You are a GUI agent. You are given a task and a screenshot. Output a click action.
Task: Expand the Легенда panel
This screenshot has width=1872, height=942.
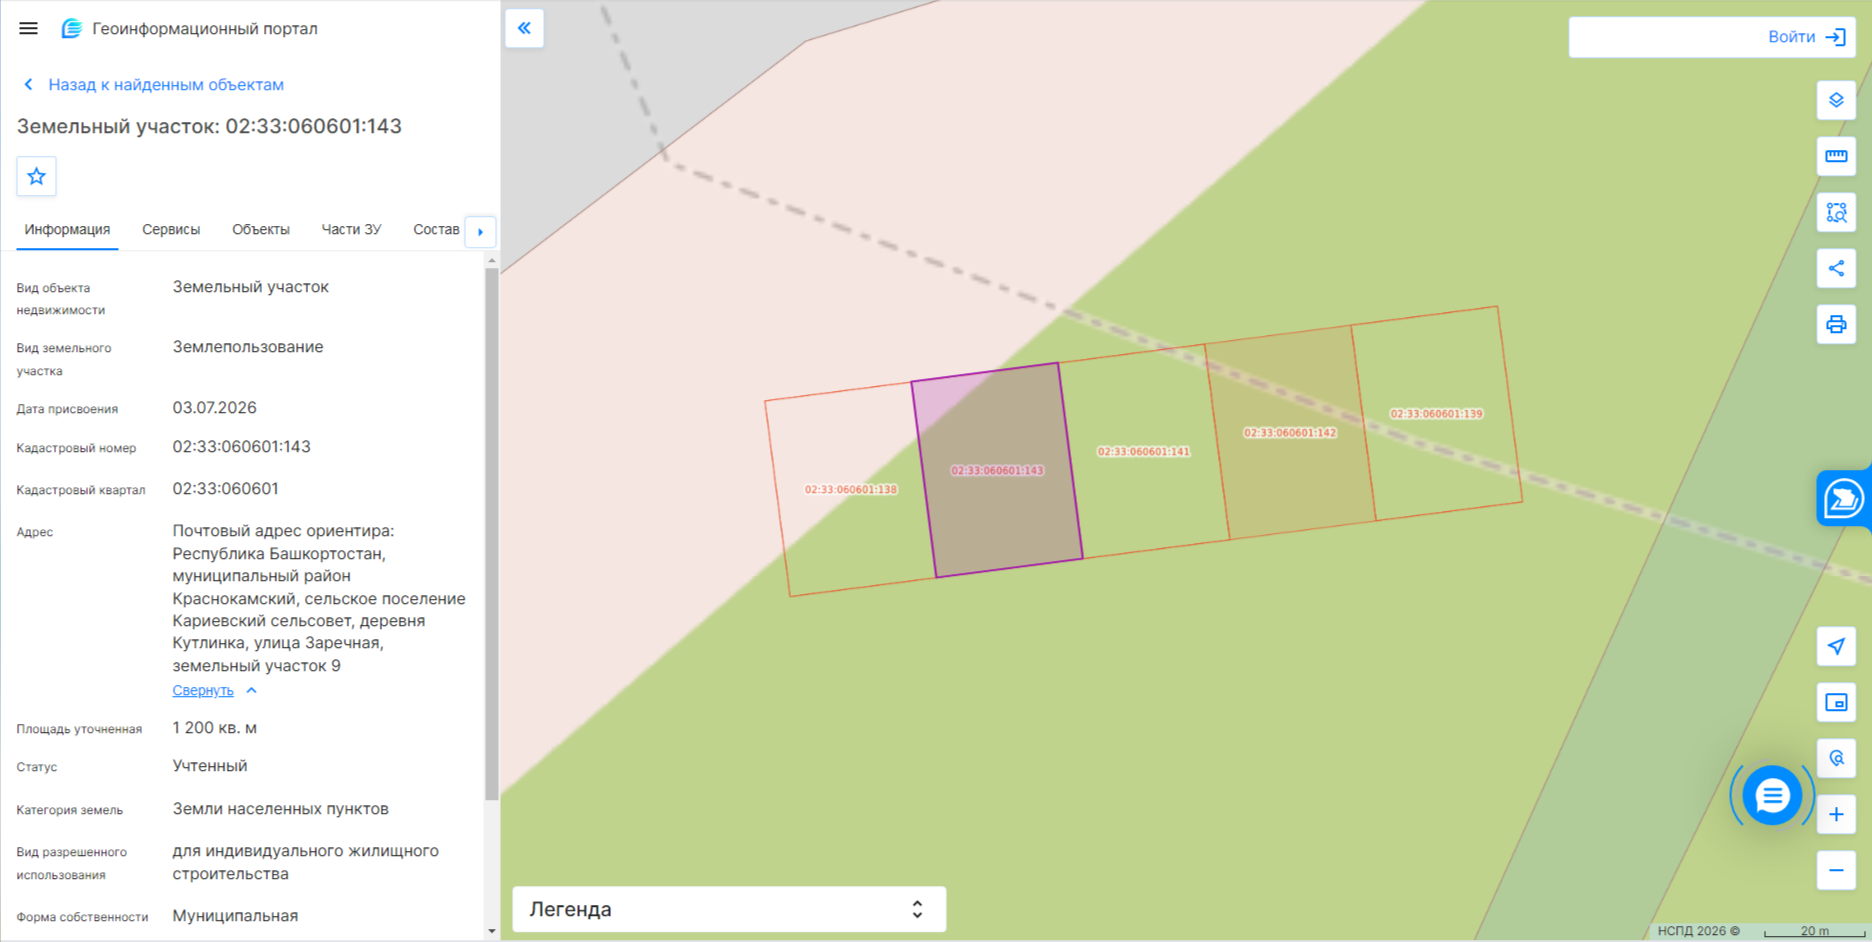click(729, 909)
